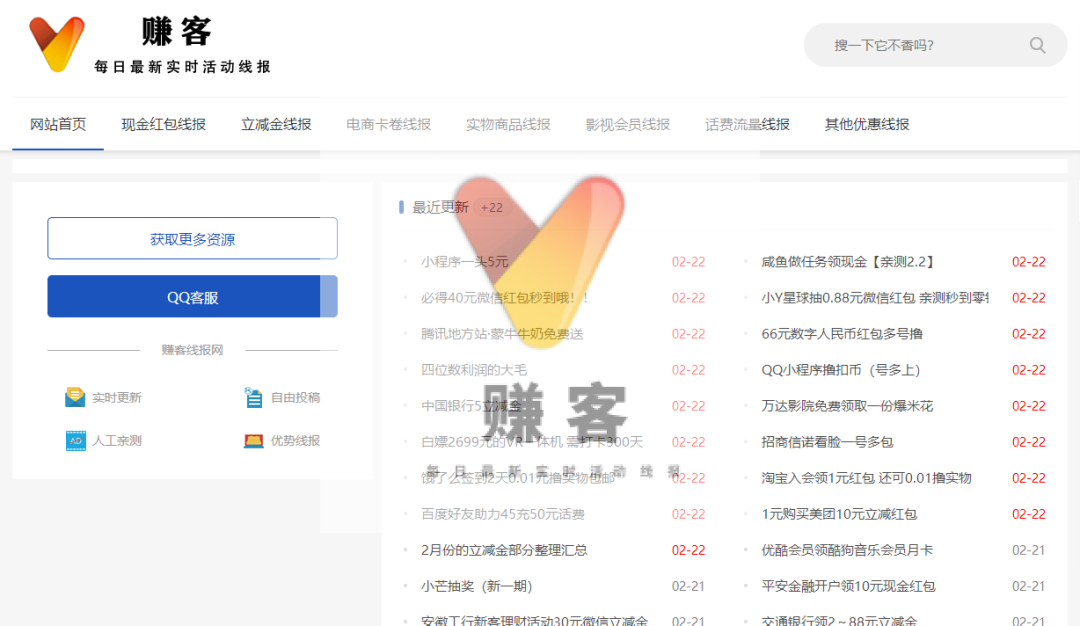The height and width of the screenshot is (626, 1080).
Task: Click the 每日最新实时活动线报 header tagline
Action: pyautogui.click(x=183, y=67)
